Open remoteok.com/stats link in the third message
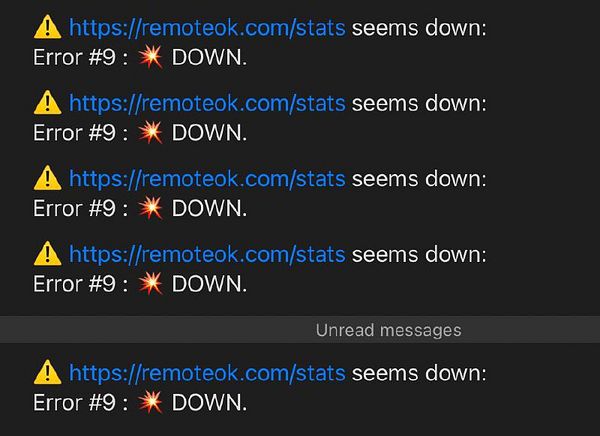The height and width of the screenshot is (436, 600). point(207,179)
